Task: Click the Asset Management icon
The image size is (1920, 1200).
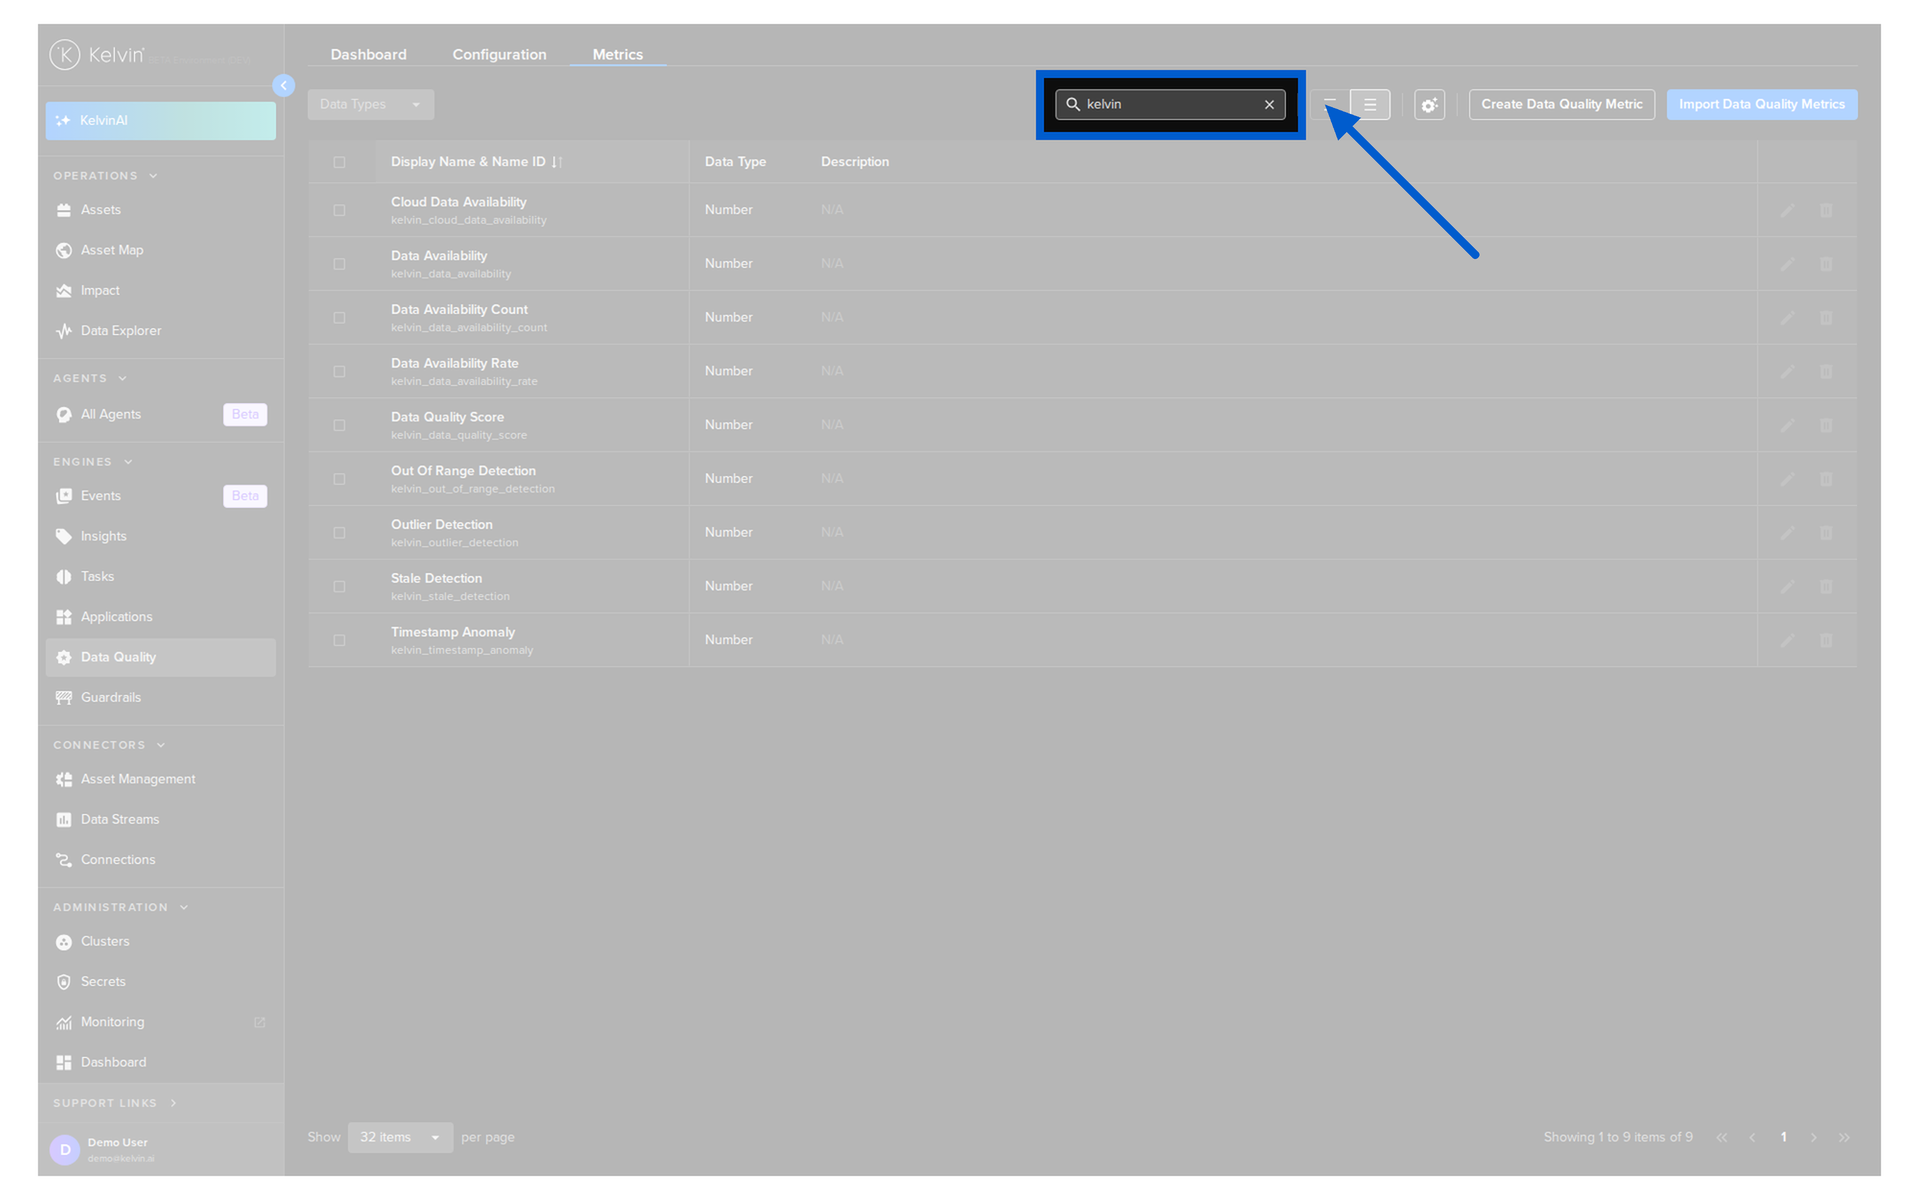Action: (64, 780)
